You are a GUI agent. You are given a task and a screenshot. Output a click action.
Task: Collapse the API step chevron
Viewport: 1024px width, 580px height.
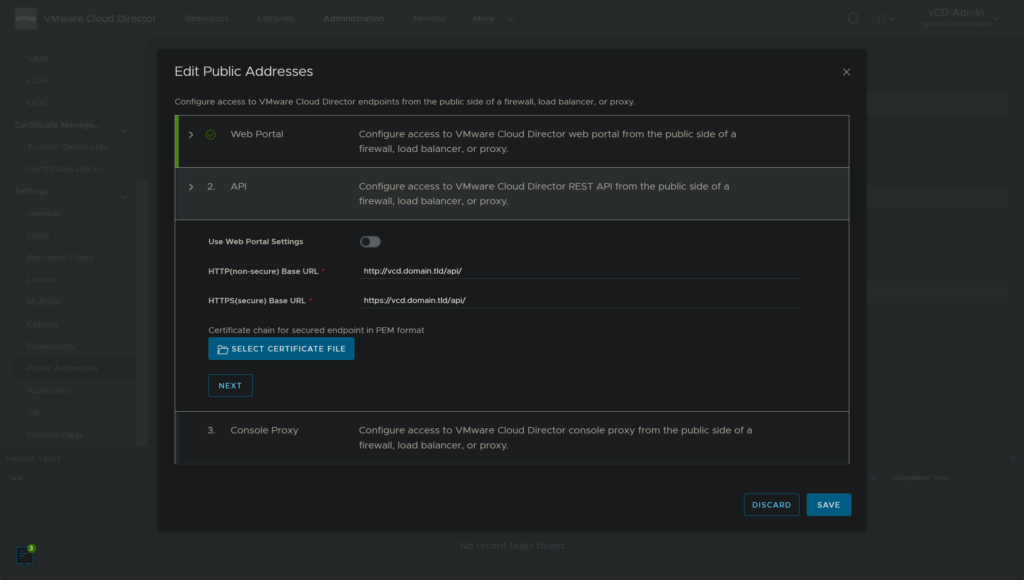pyautogui.click(x=191, y=187)
